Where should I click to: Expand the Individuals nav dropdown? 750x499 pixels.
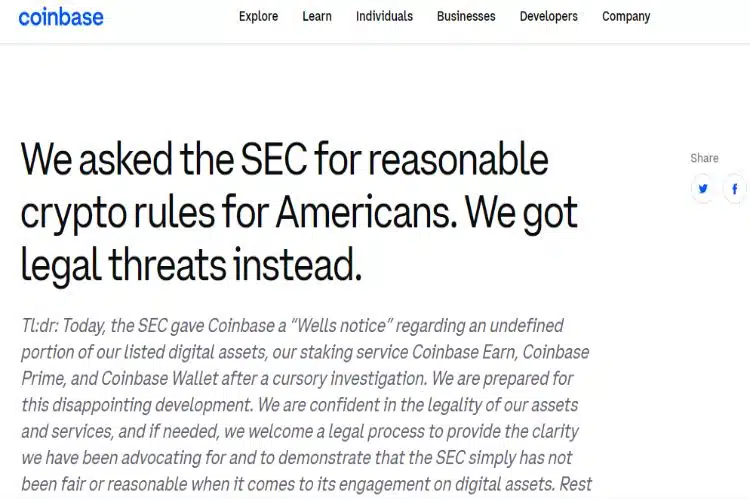(384, 16)
